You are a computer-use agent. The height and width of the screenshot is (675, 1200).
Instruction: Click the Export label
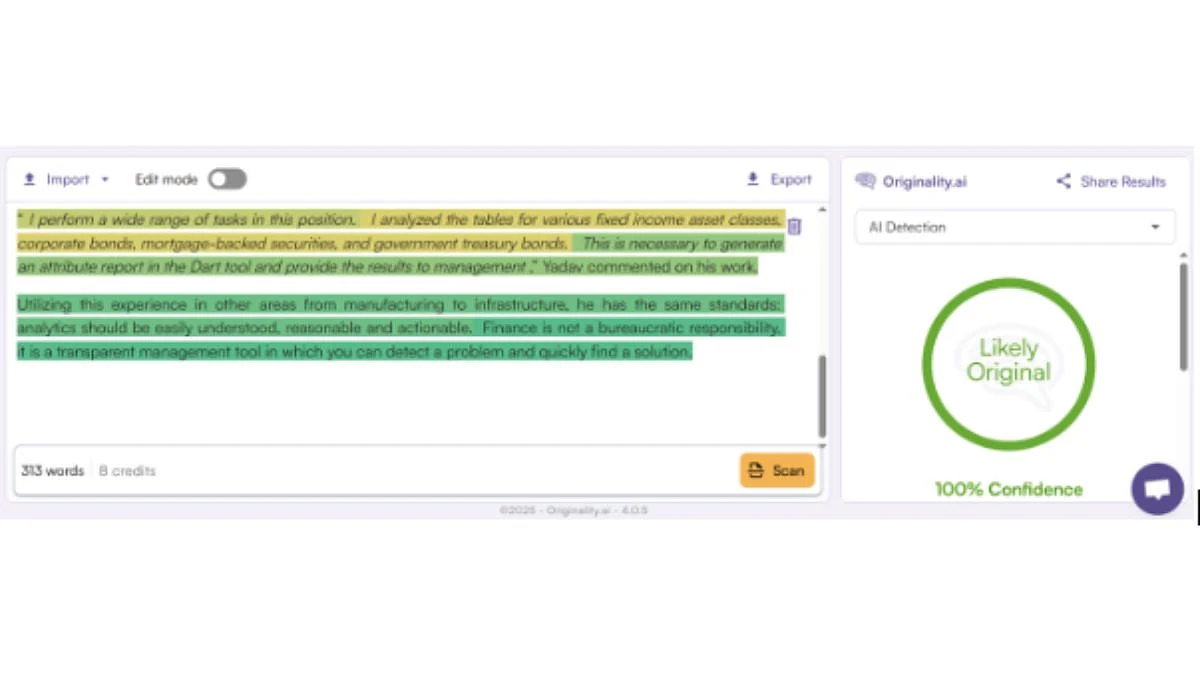pyautogui.click(x=791, y=180)
